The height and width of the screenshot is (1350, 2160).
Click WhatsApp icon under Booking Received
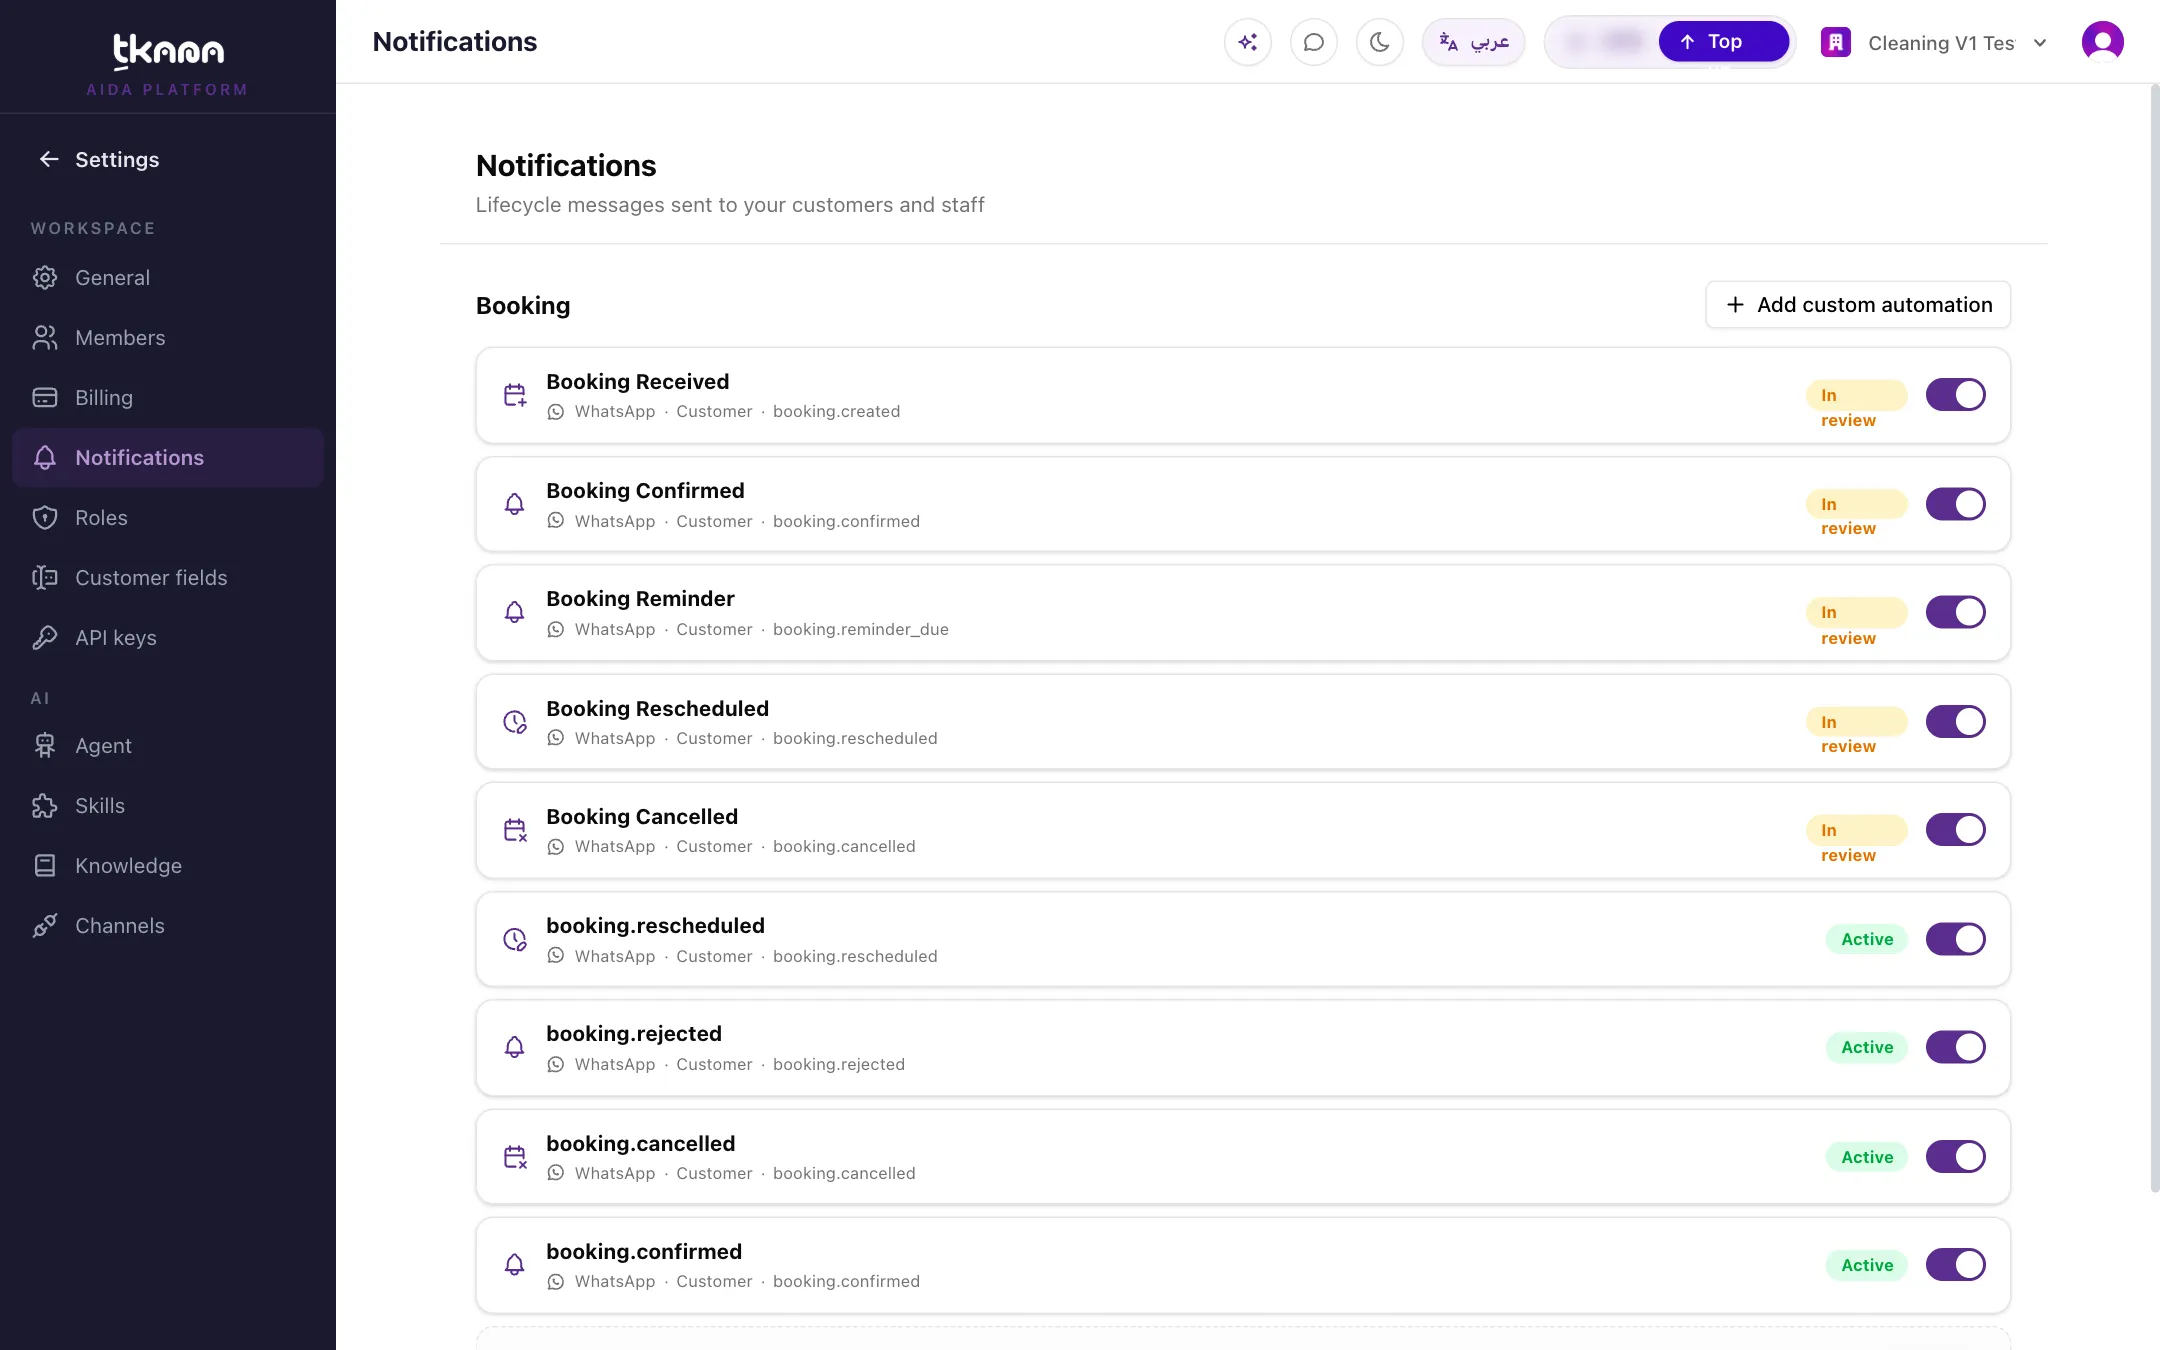click(556, 412)
